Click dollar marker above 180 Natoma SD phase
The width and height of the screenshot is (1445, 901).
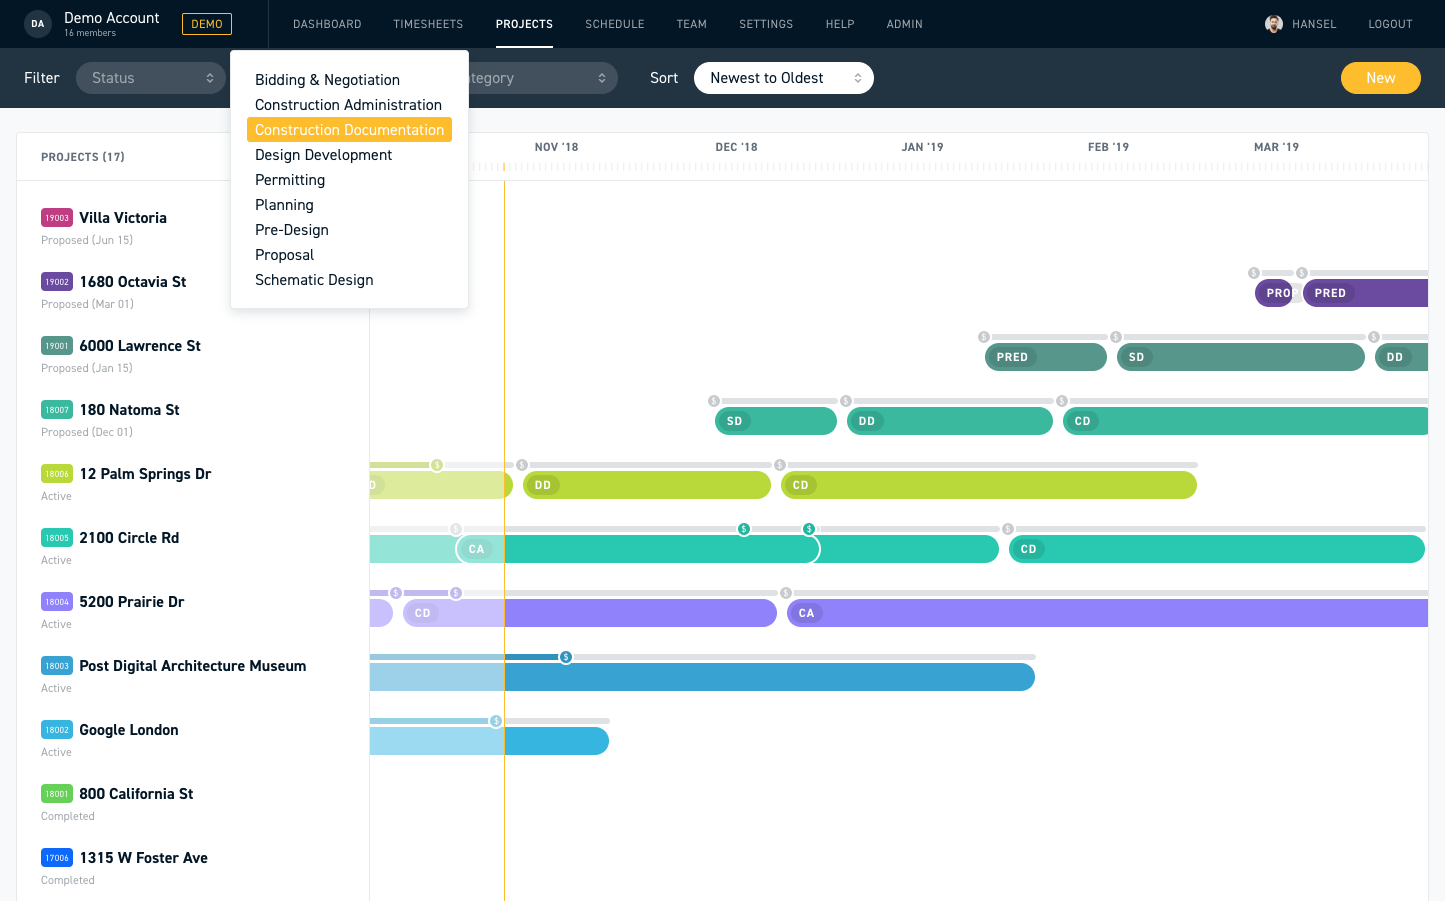[714, 401]
